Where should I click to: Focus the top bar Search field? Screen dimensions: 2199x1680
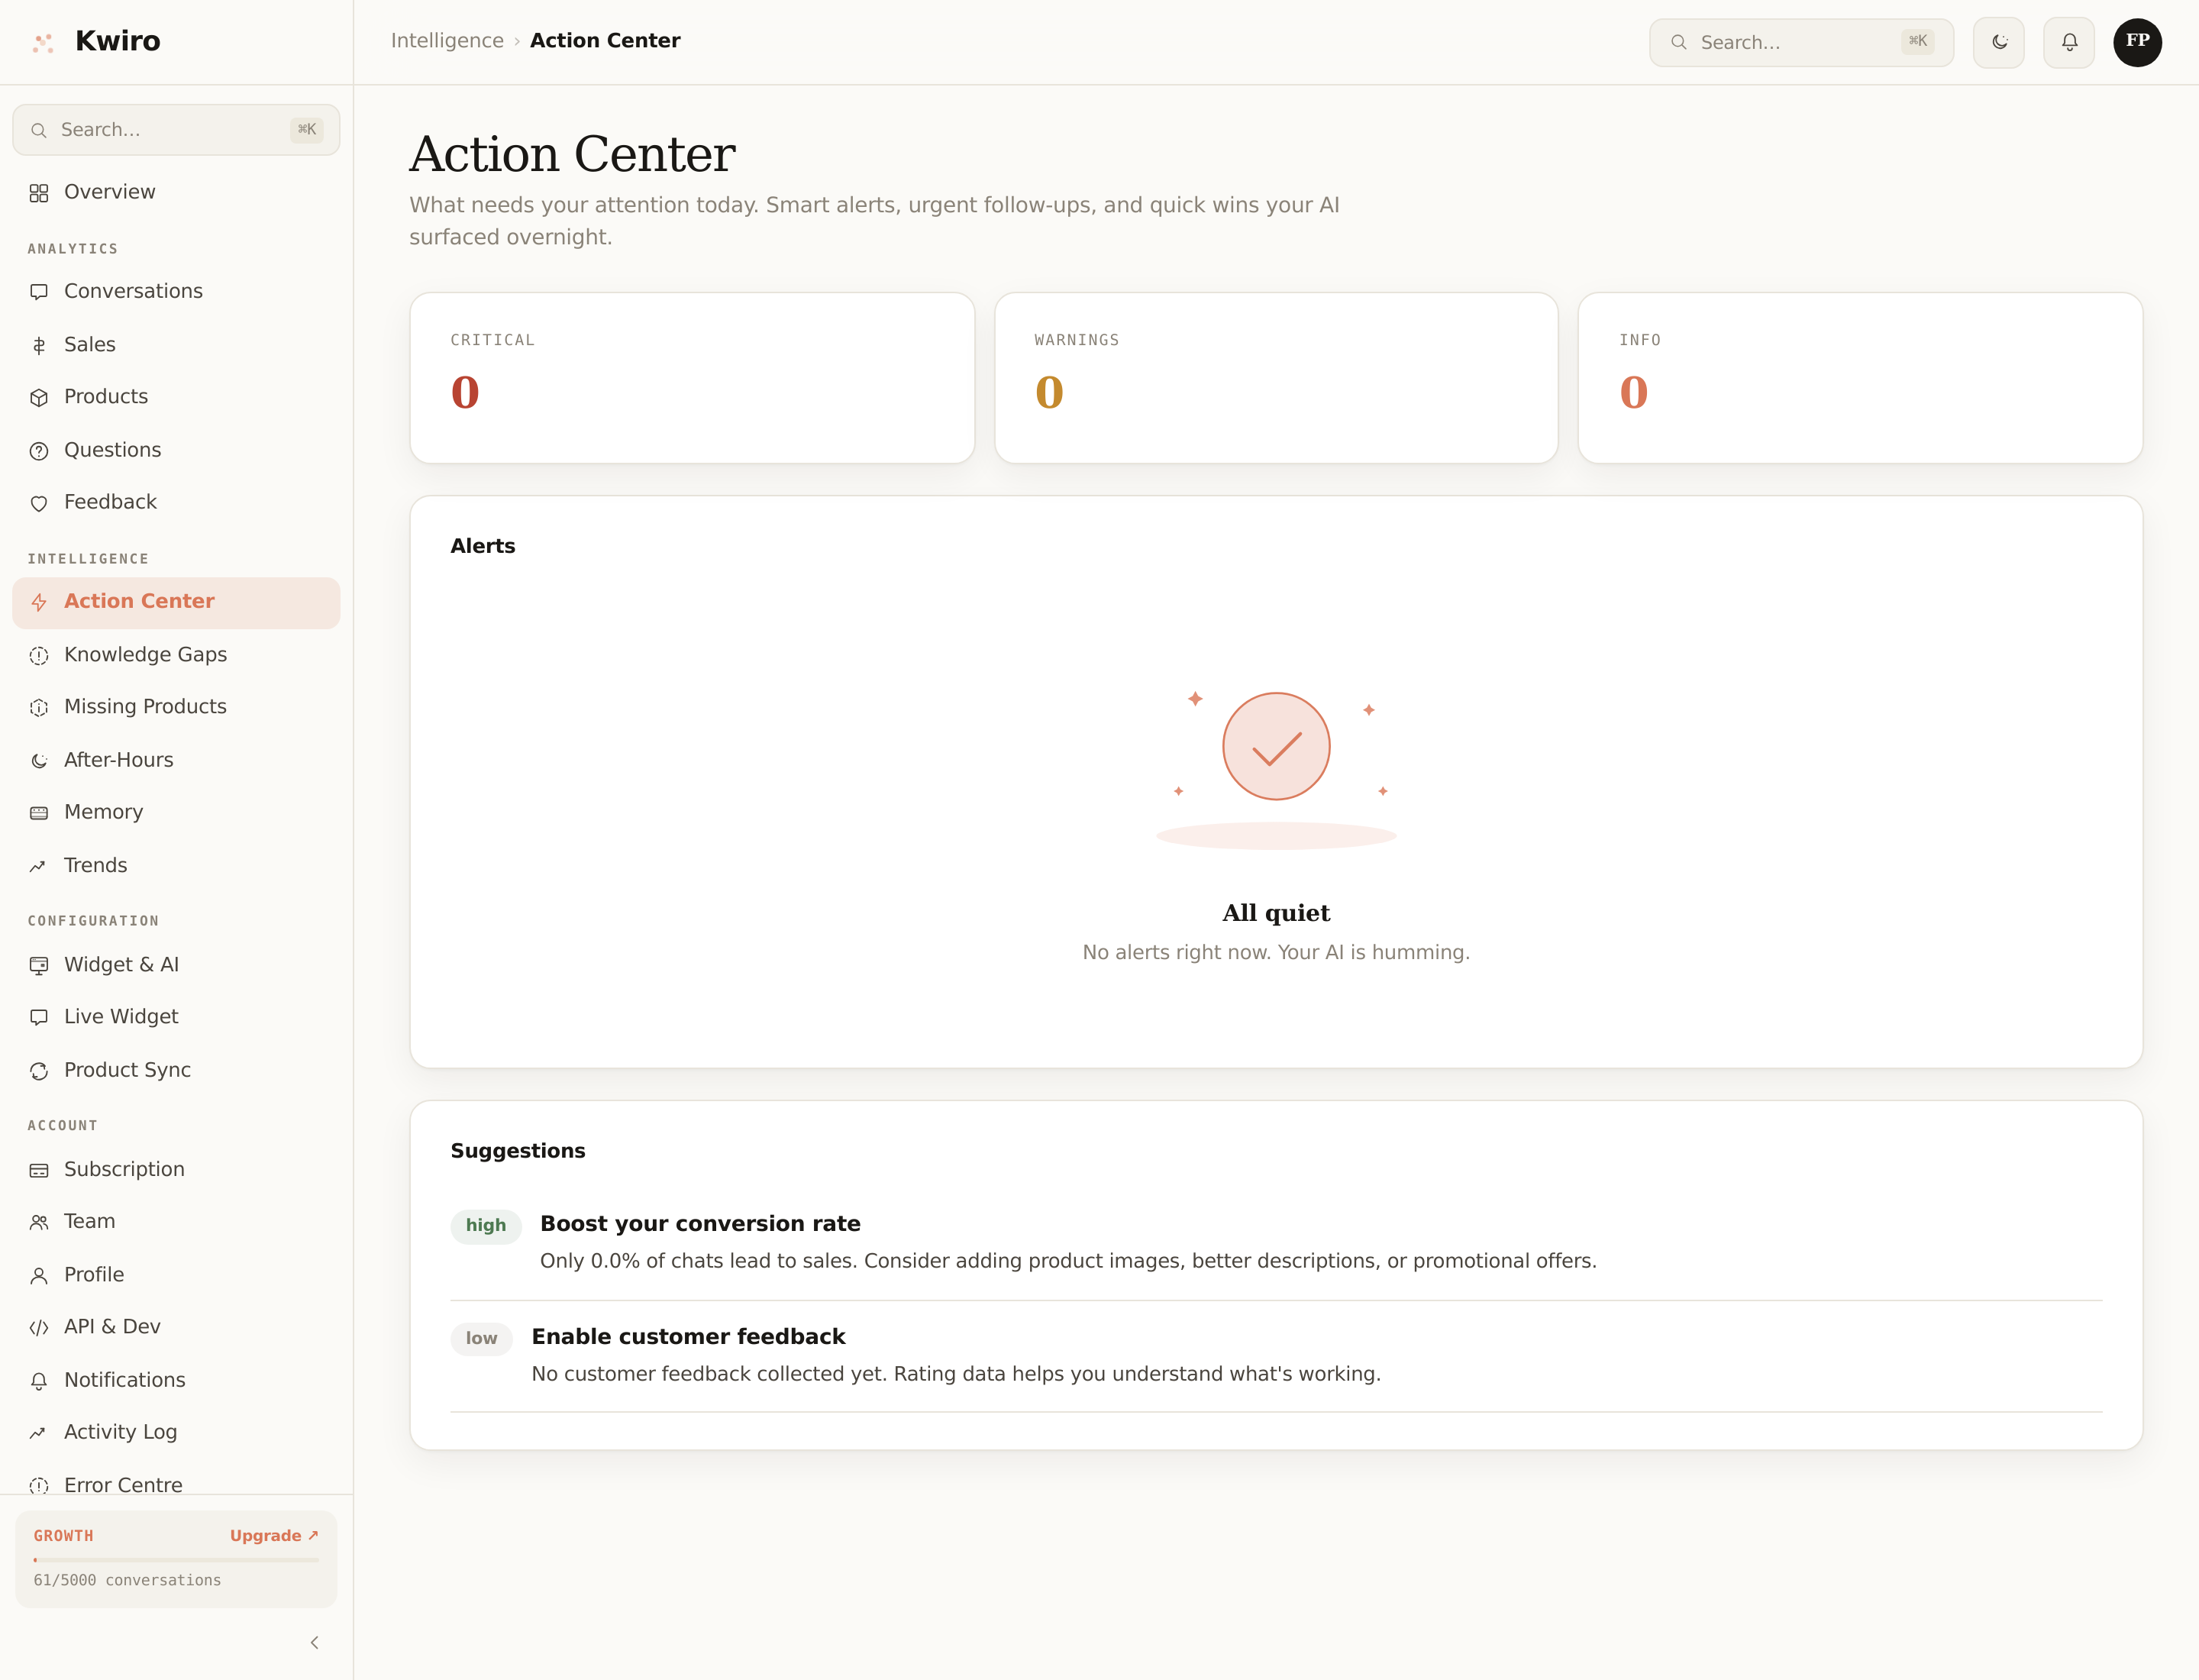[1801, 42]
